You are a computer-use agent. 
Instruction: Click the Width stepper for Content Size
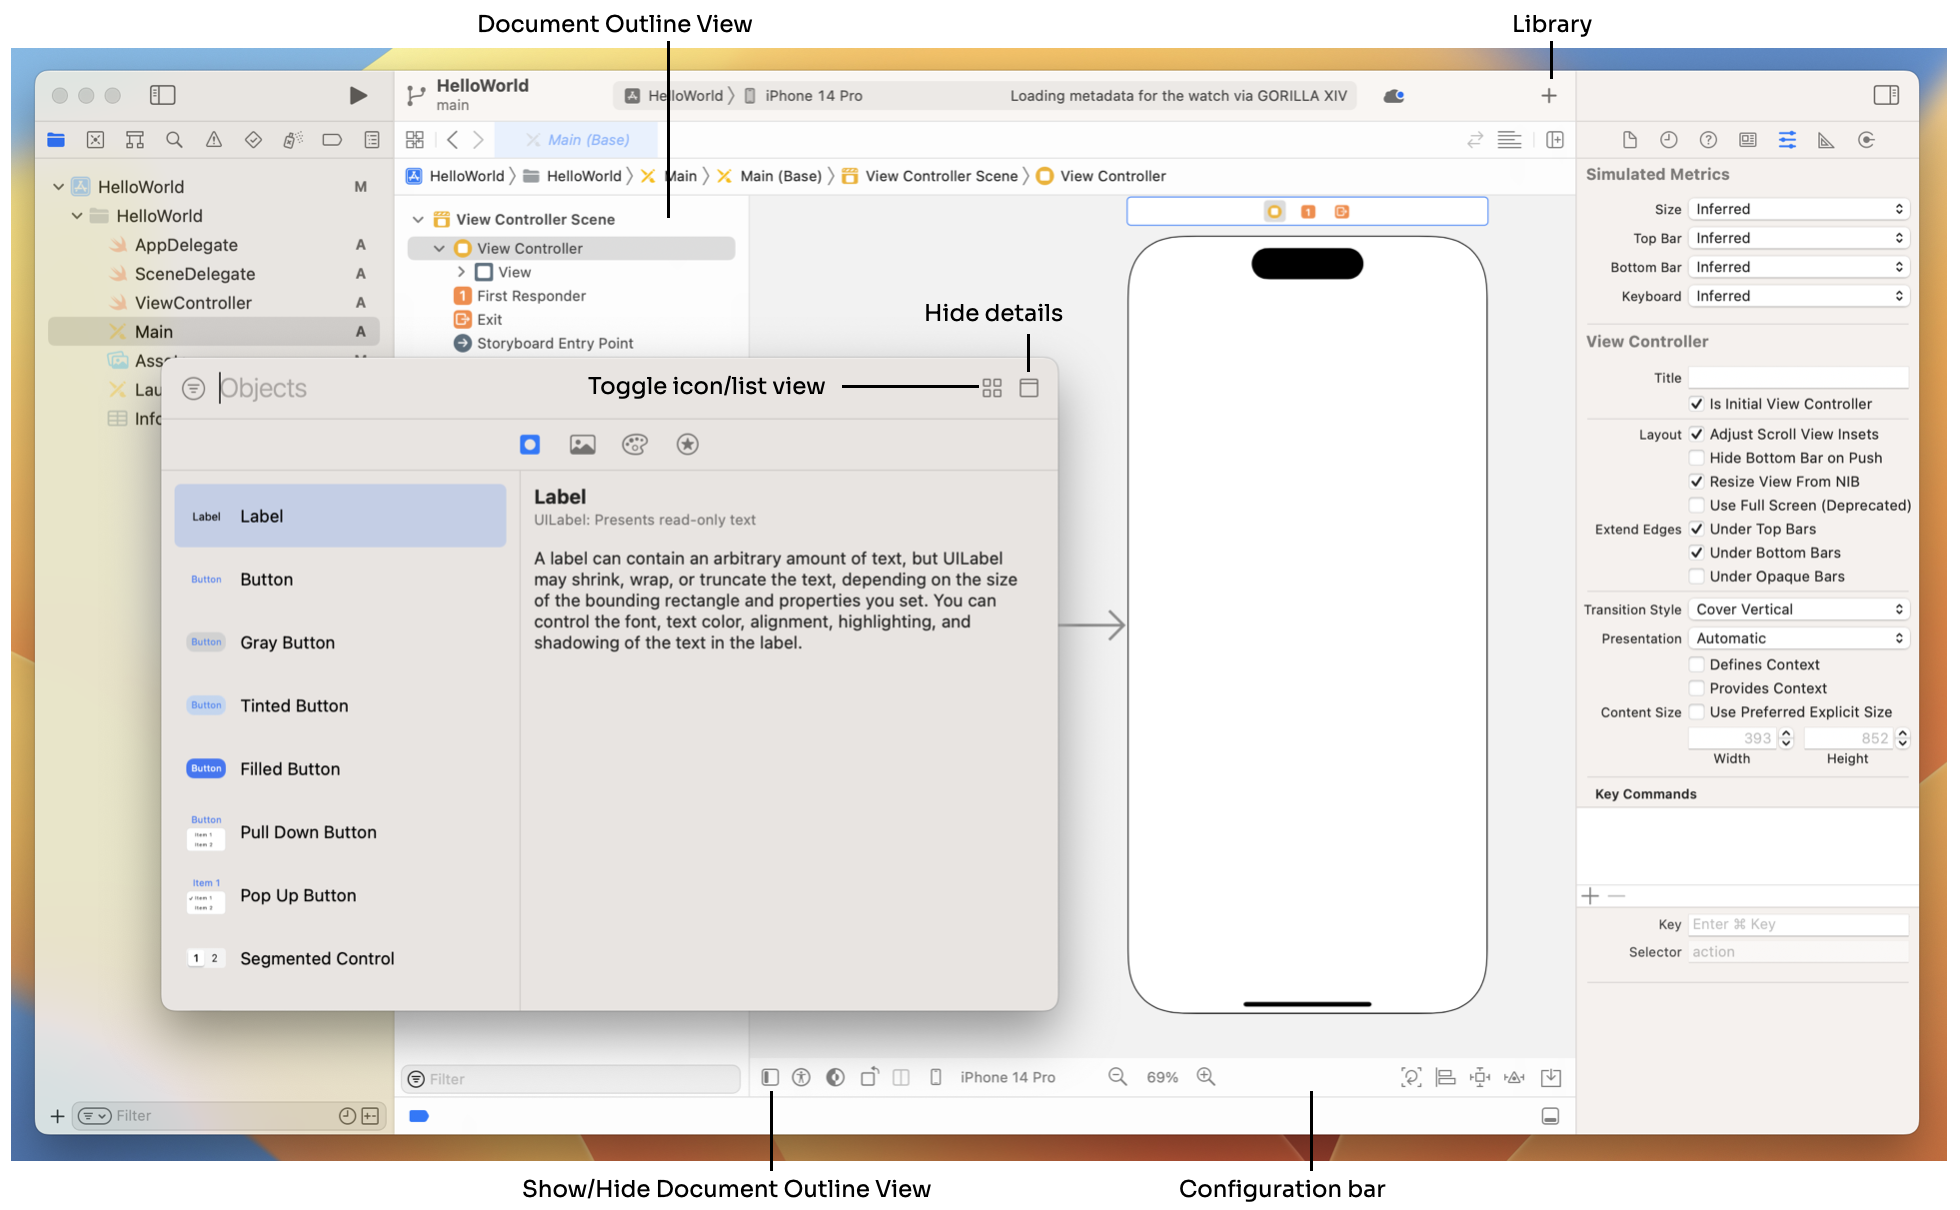pos(1784,738)
